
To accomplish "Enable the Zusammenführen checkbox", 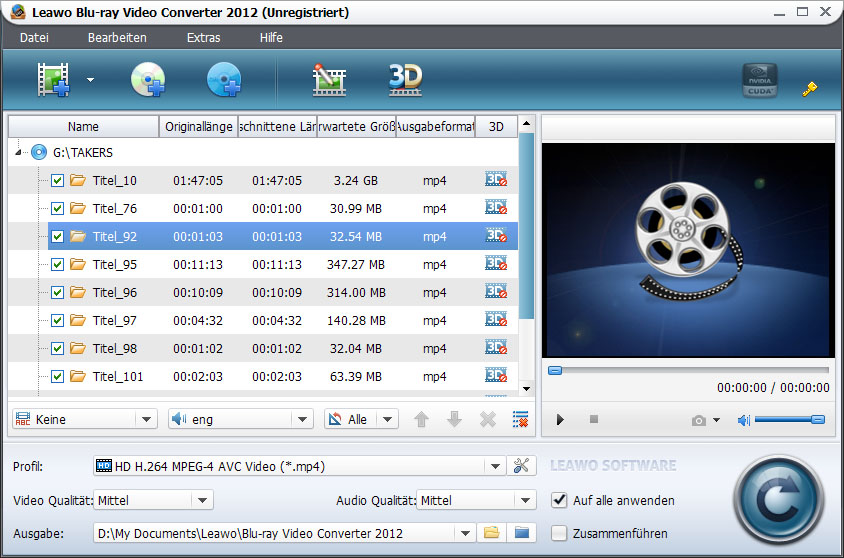I will point(559,533).
